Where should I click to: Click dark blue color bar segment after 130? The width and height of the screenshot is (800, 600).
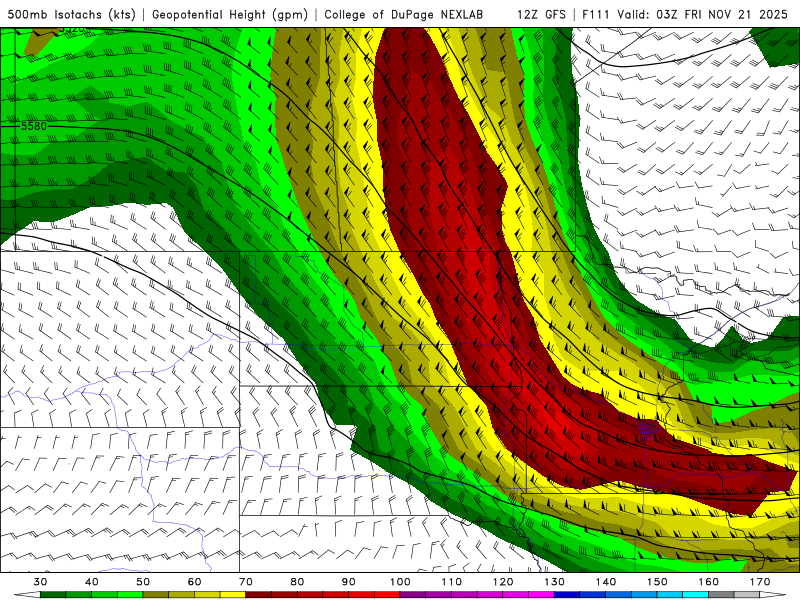coord(567,595)
